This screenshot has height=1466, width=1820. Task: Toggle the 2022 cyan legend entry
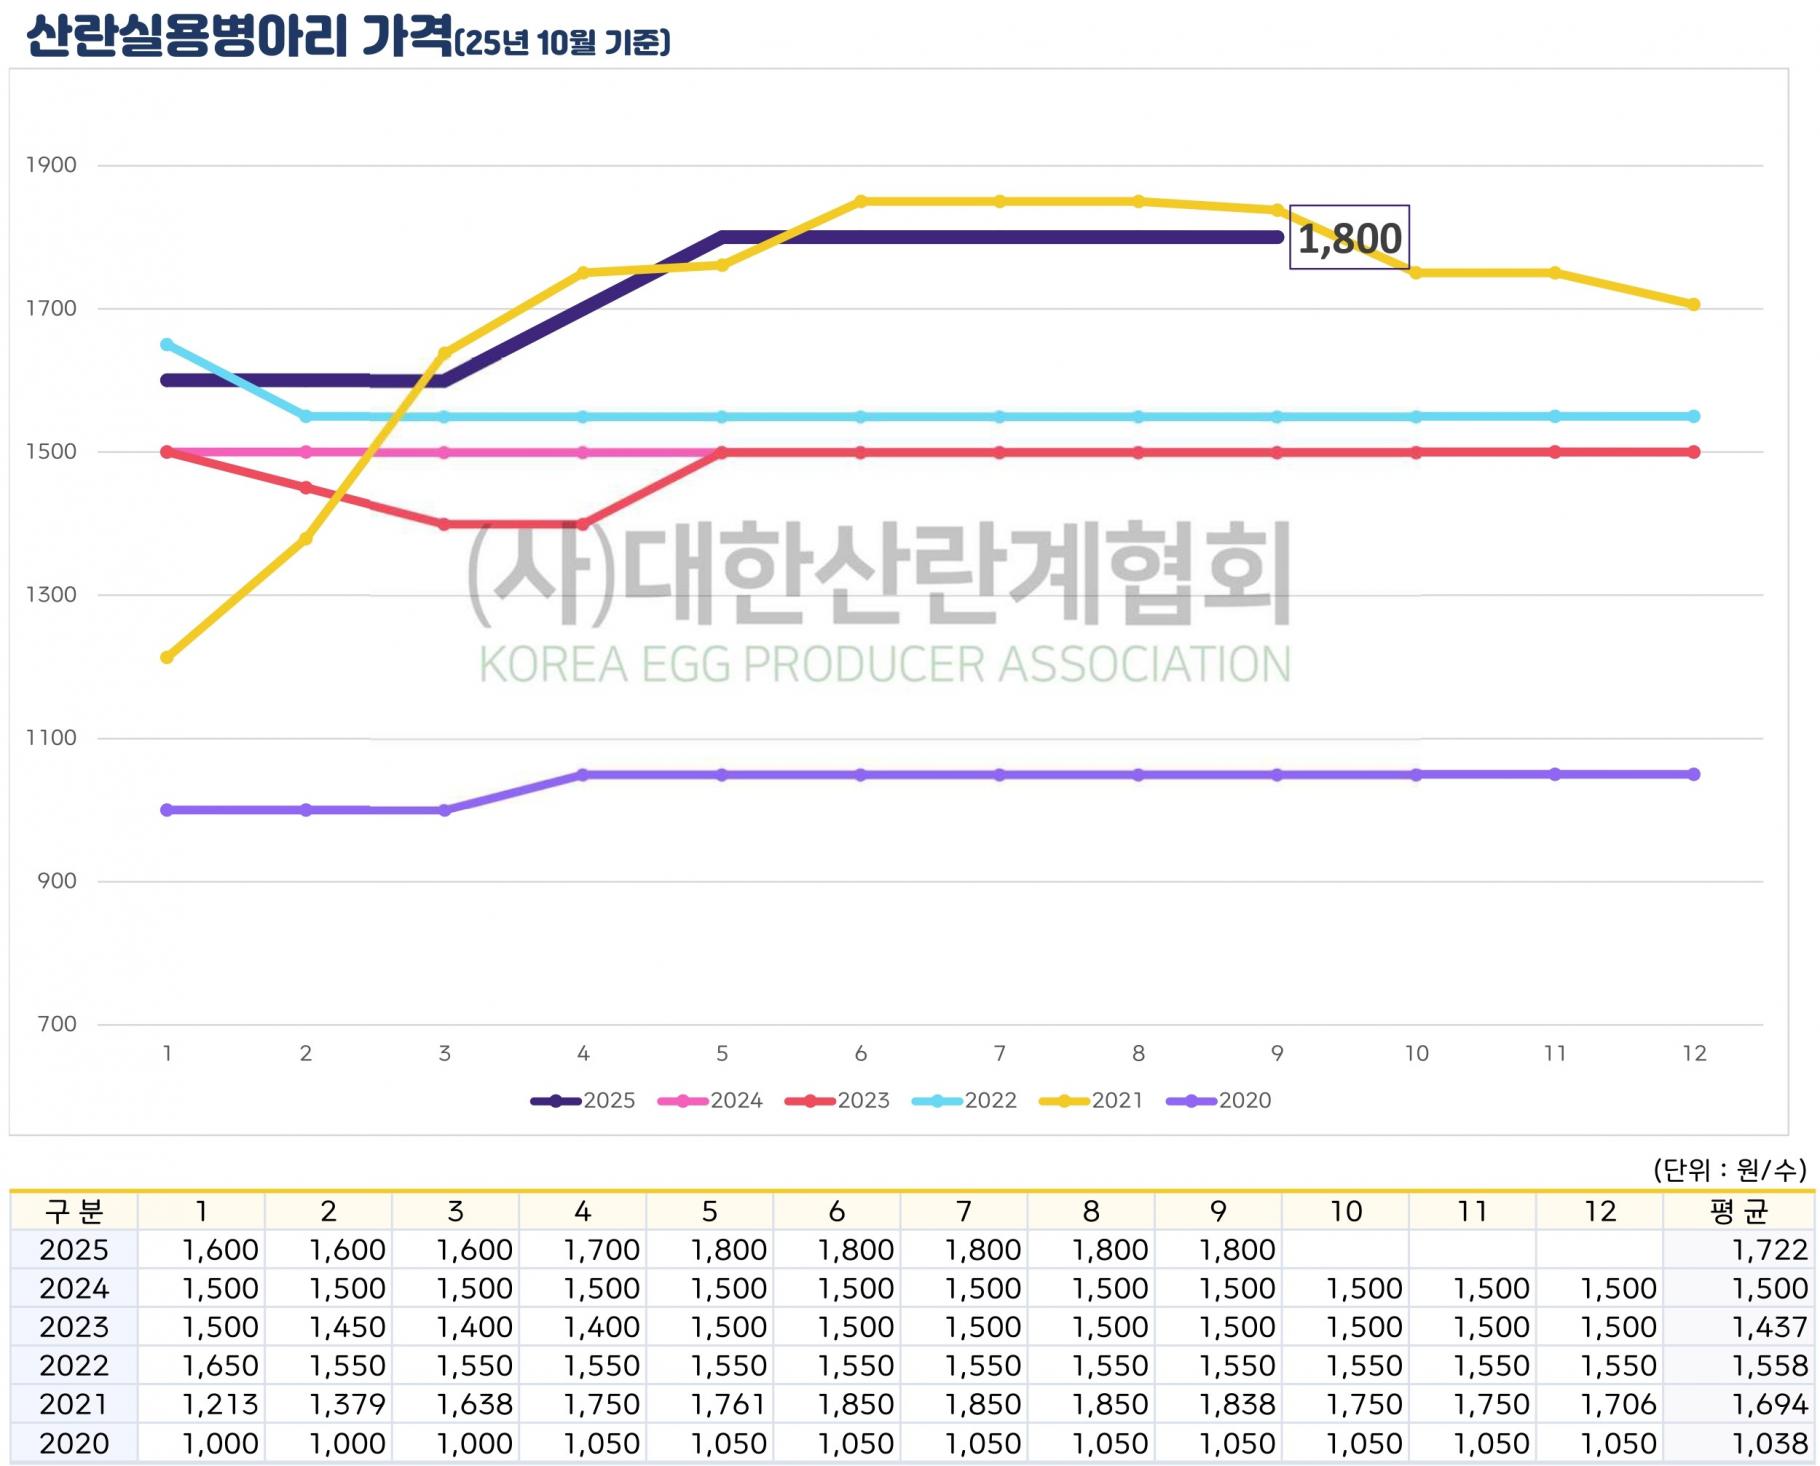[x=965, y=1100]
